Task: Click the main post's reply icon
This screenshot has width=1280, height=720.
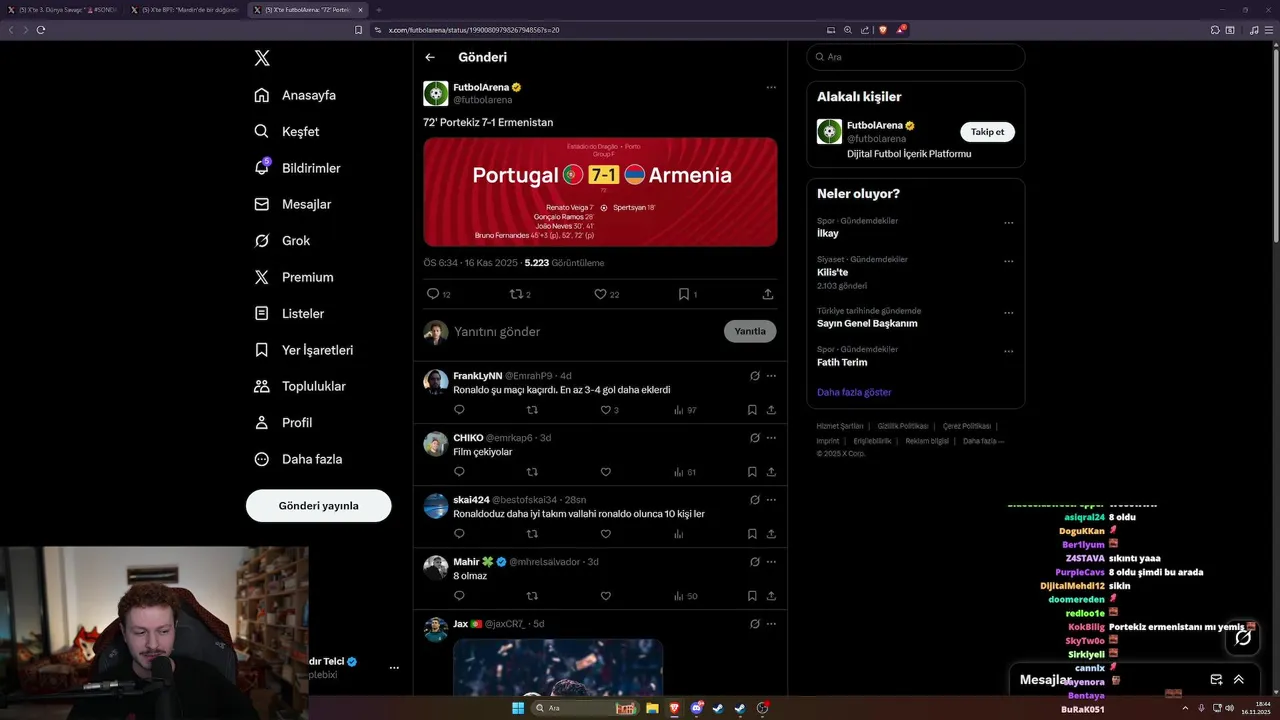Action: click(433, 294)
